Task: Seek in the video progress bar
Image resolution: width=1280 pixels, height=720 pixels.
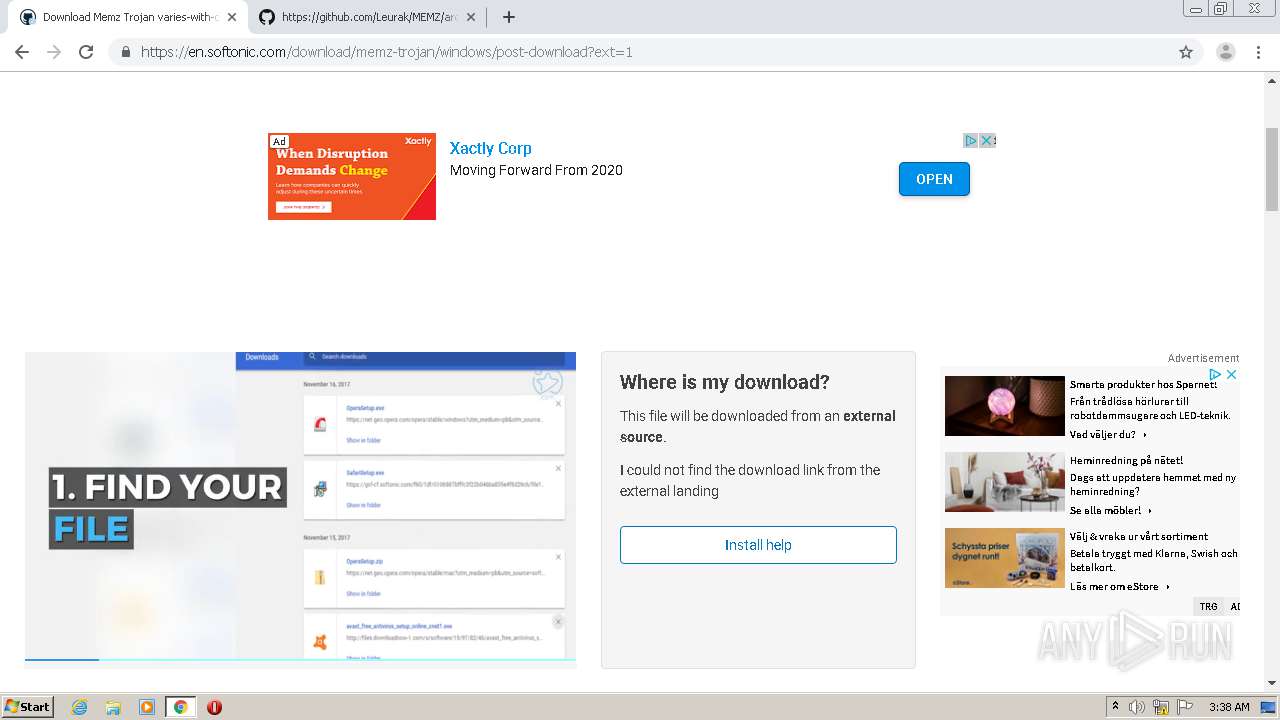Action: click(x=300, y=660)
